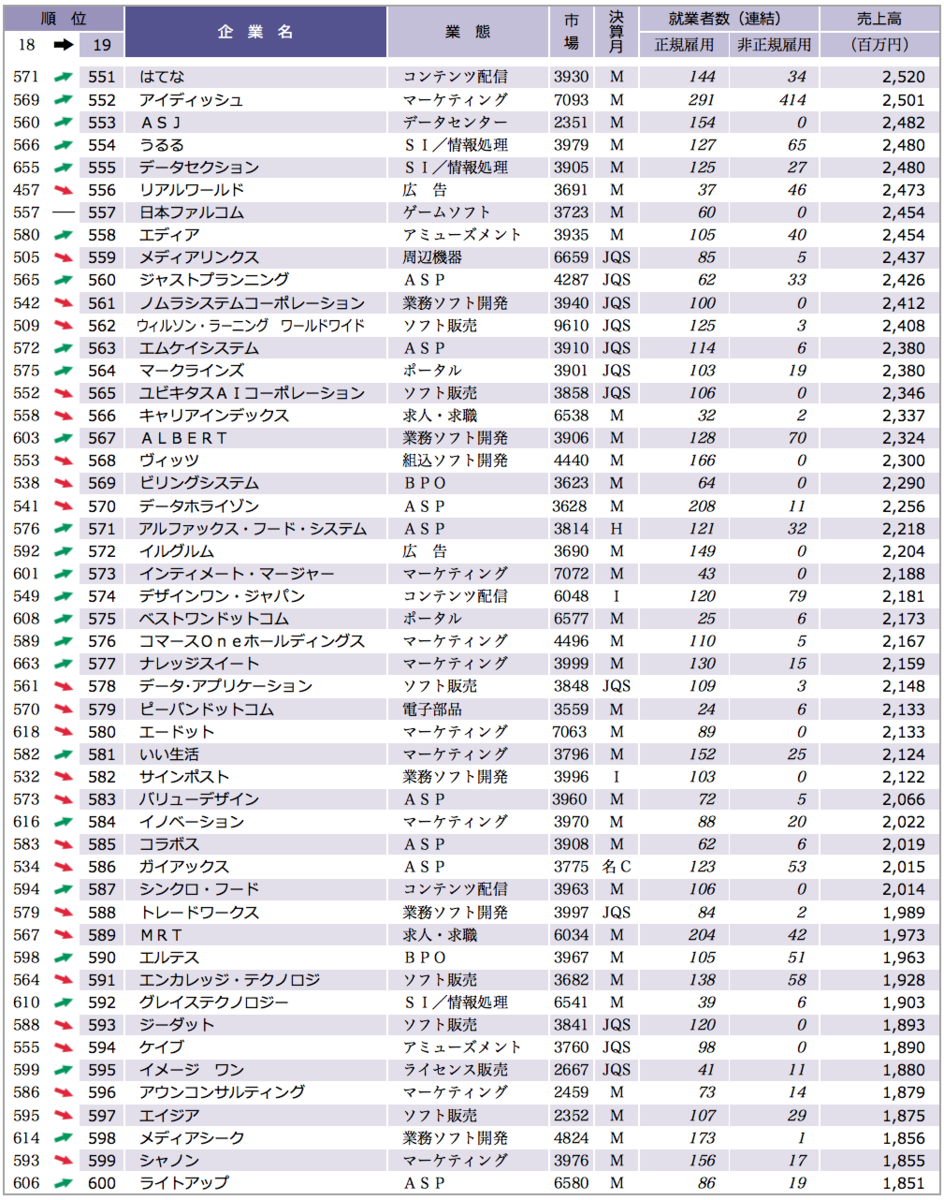Screen dimensions: 944x1200
Task: Click the red down arrow in the サインポスト row
Action: pos(64,777)
